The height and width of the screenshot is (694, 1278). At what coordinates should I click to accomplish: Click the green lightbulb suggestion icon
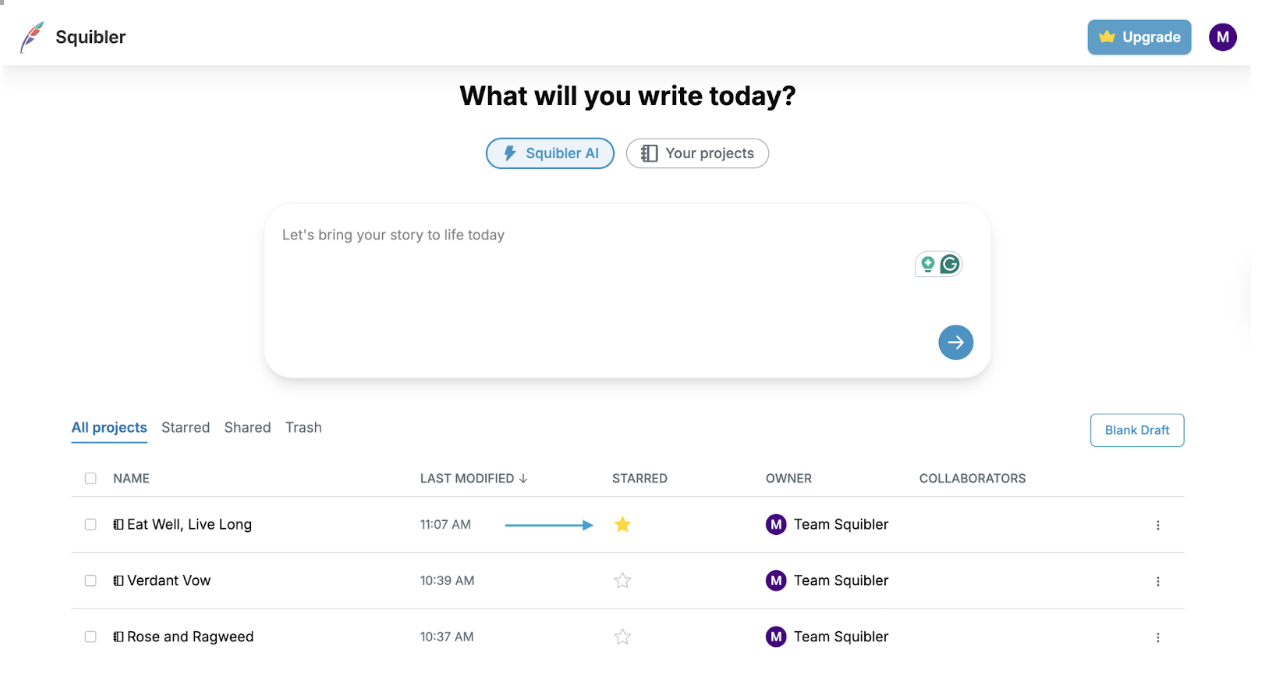(x=928, y=264)
